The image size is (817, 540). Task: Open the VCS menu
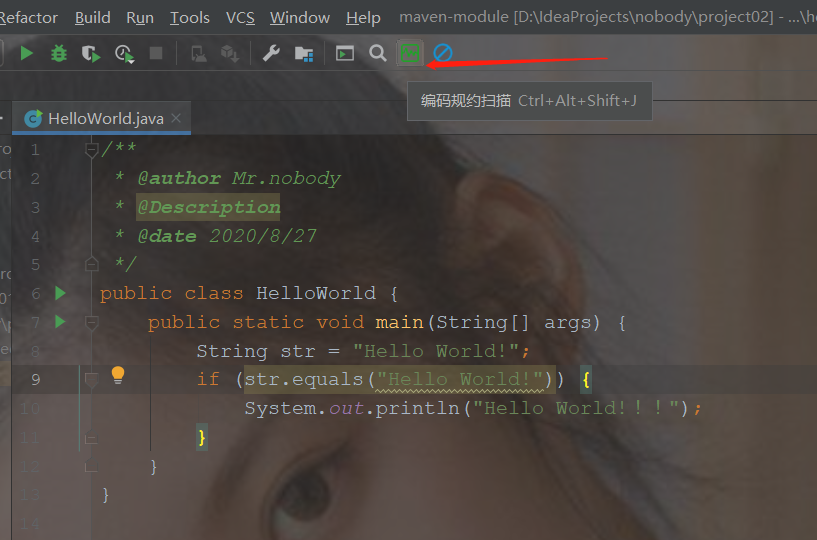click(x=240, y=18)
